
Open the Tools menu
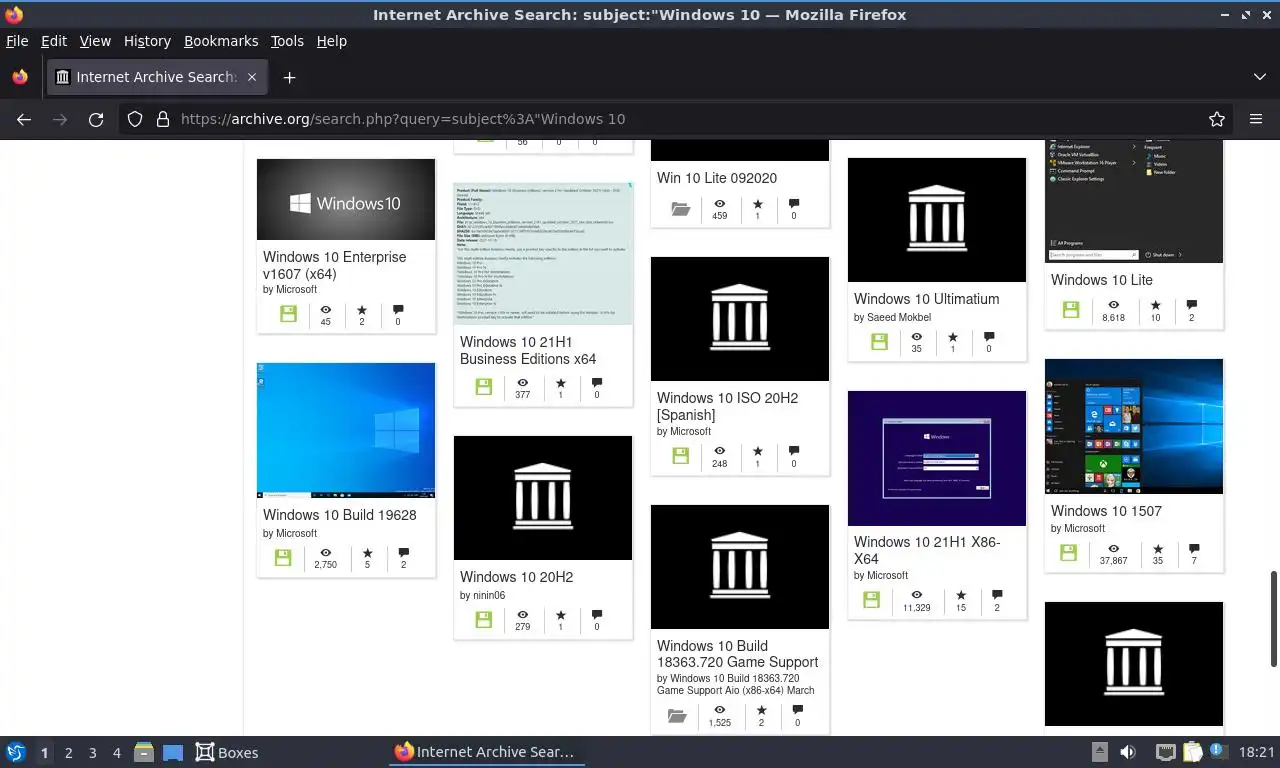pos(287,41)
